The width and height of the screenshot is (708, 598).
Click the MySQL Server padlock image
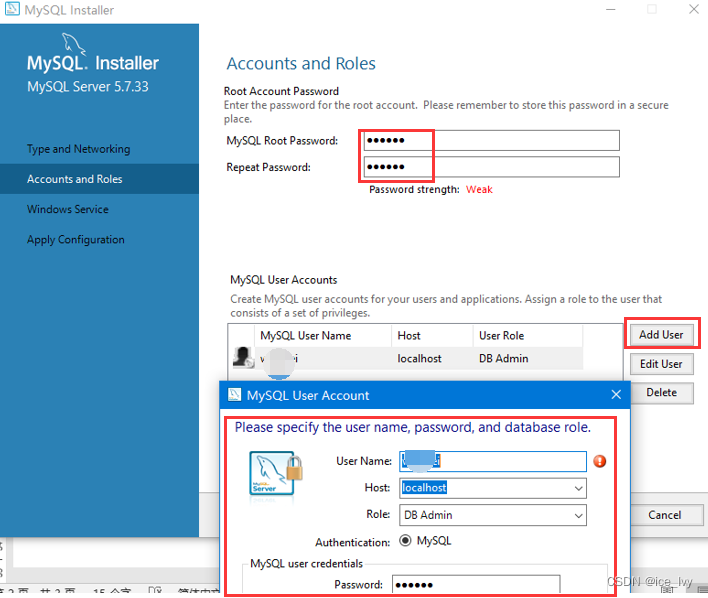click(276, 473)
